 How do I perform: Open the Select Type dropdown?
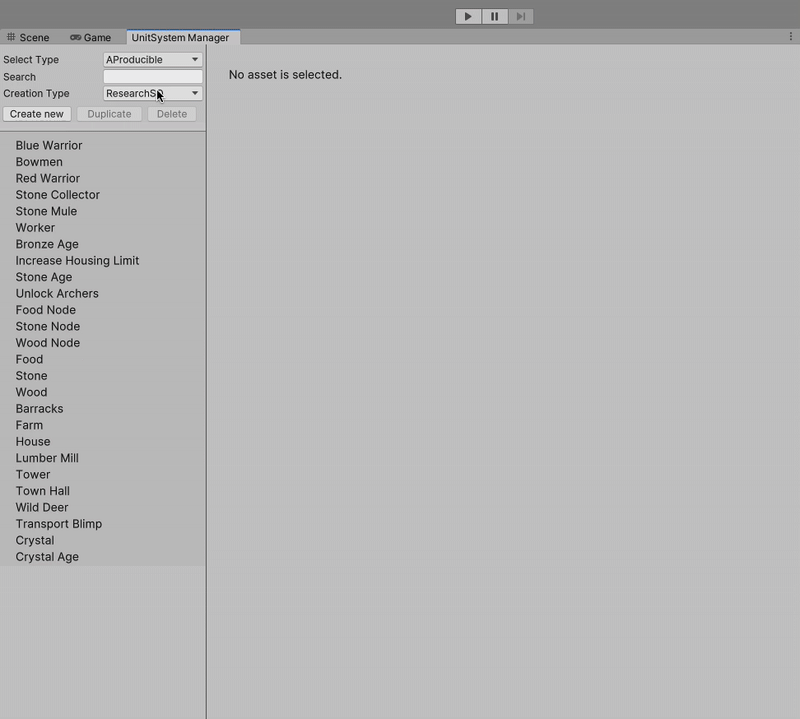(153, 60)
